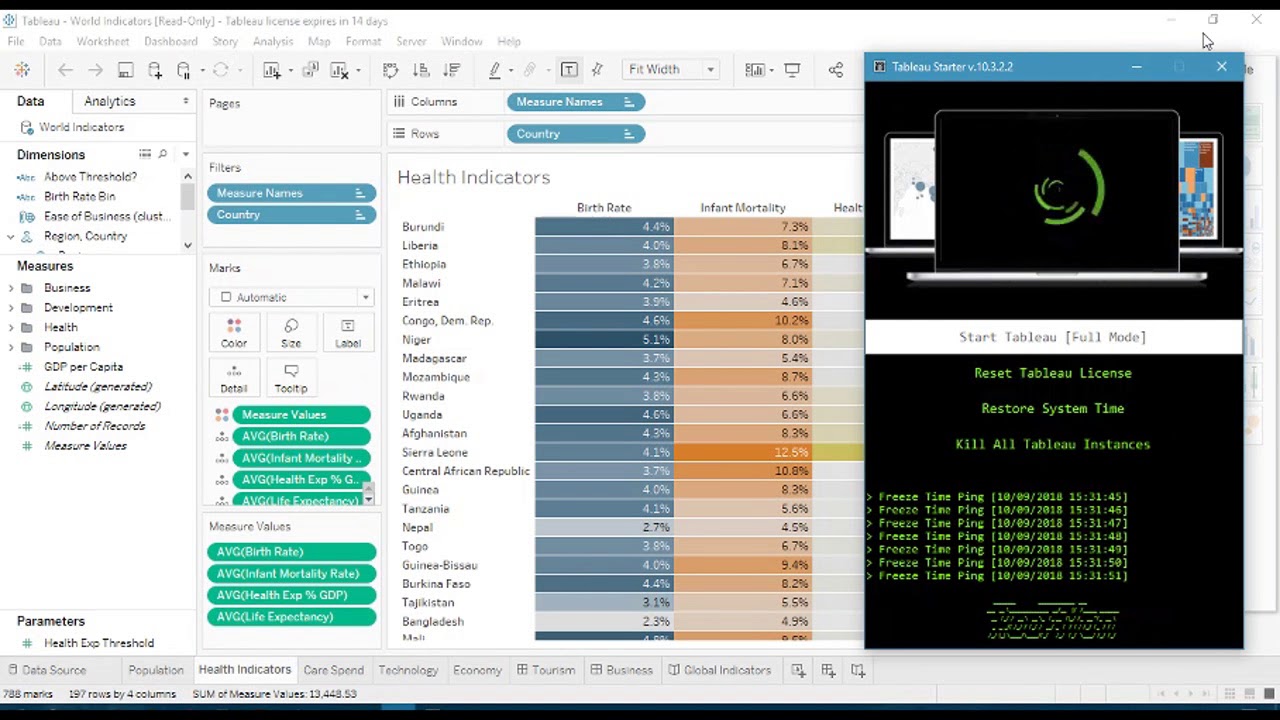Switch to the Global Indicators tab
The image size is (1280, 720).
coord(719,670)
